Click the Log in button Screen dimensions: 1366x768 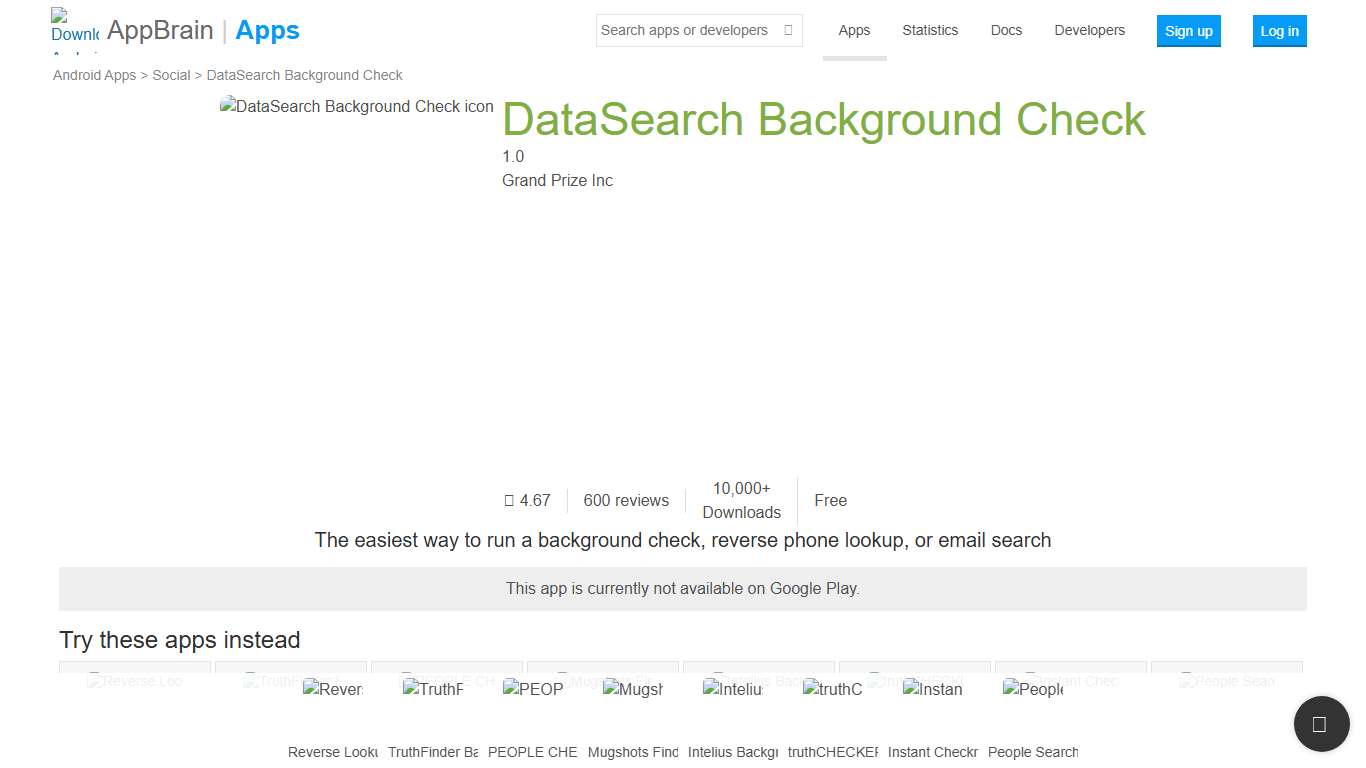coord(1279,31)
